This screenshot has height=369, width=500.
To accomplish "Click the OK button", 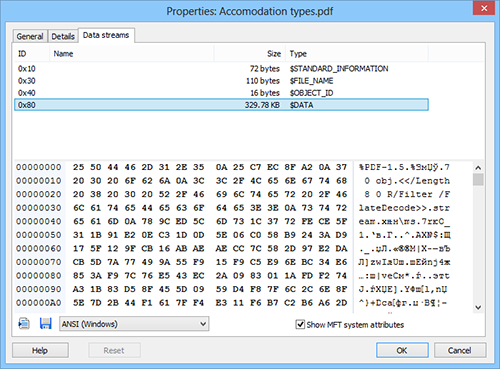I will (x=402, y=350).
